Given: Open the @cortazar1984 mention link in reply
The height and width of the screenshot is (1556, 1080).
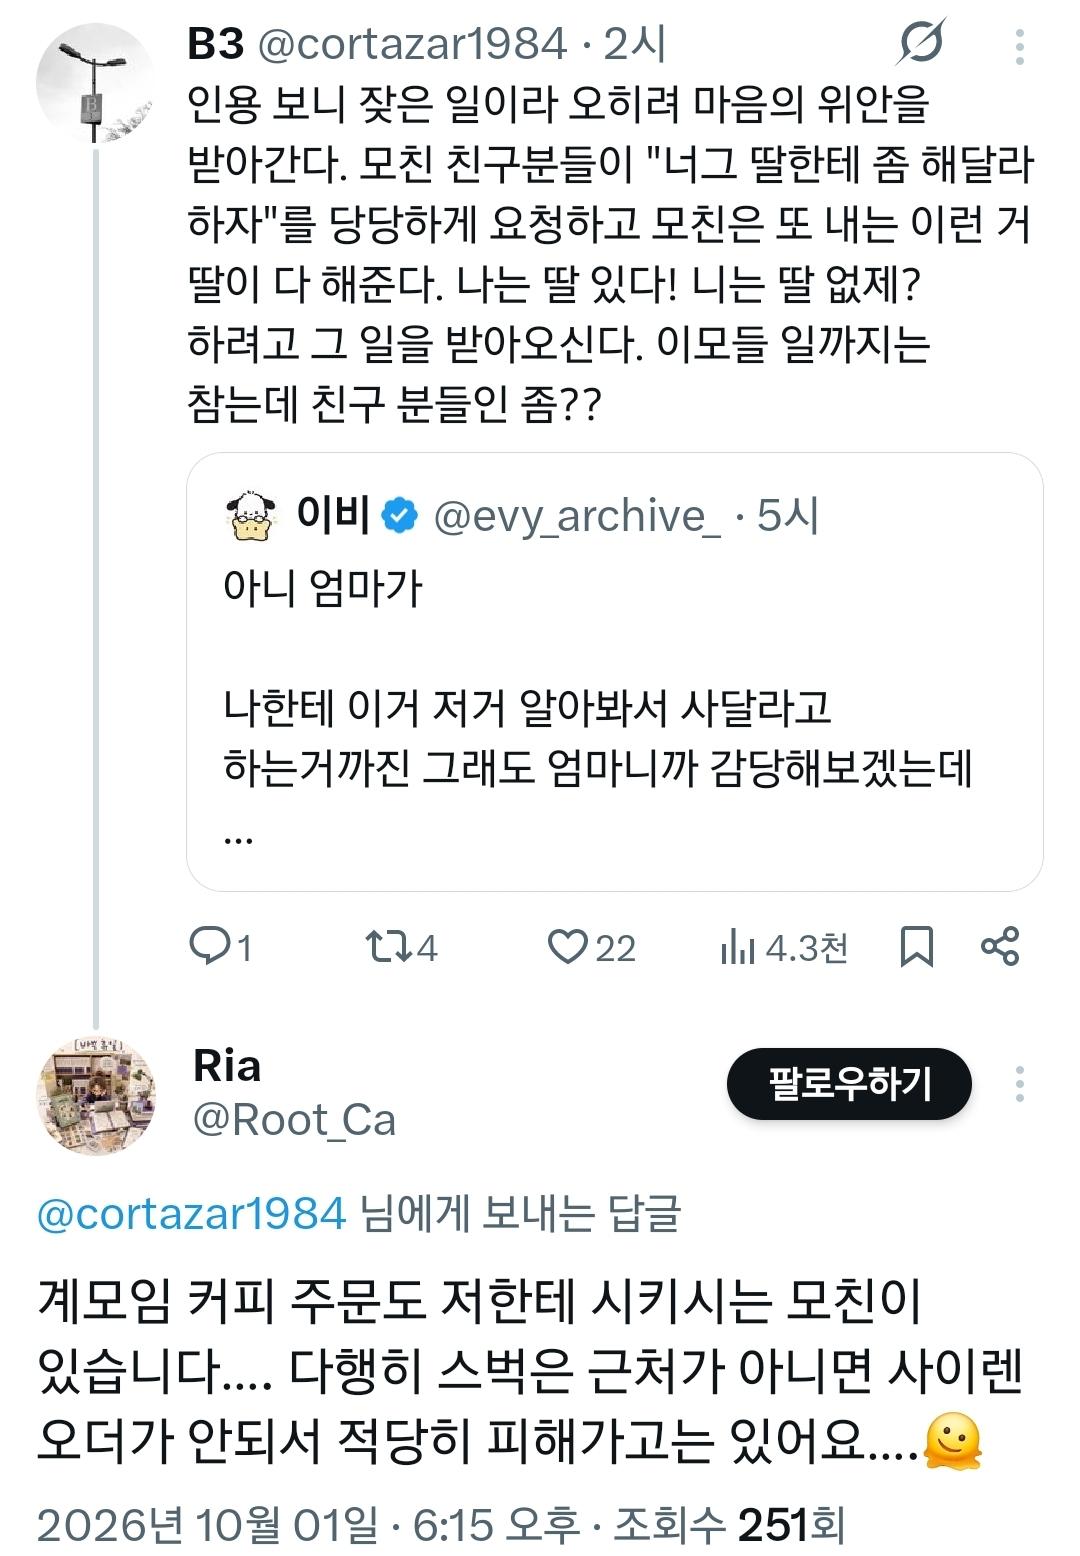Looking at the screenshot, I should click(192, 1213).
